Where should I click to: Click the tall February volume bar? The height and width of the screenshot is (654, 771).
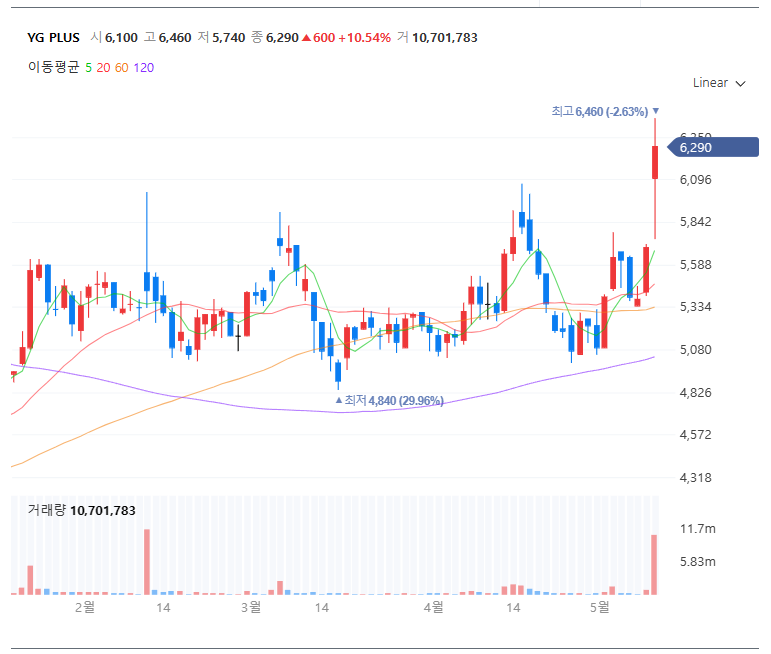coord(147,562)
